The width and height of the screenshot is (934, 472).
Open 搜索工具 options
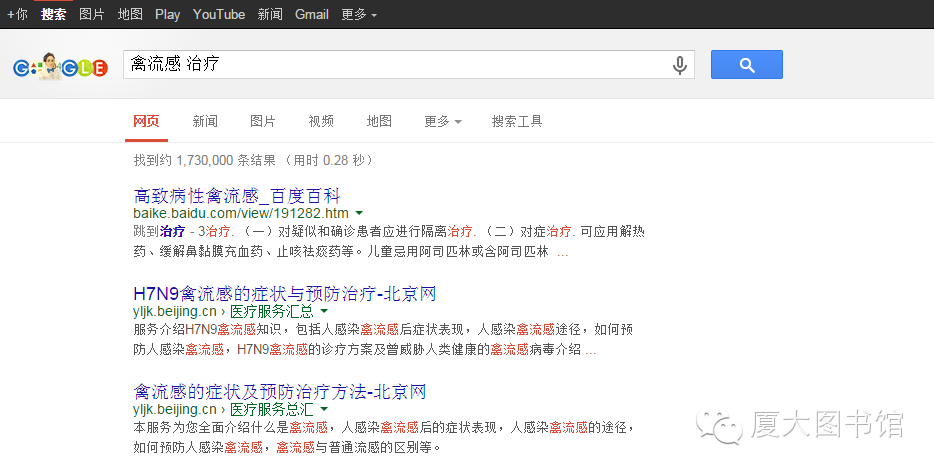(516, 121)
